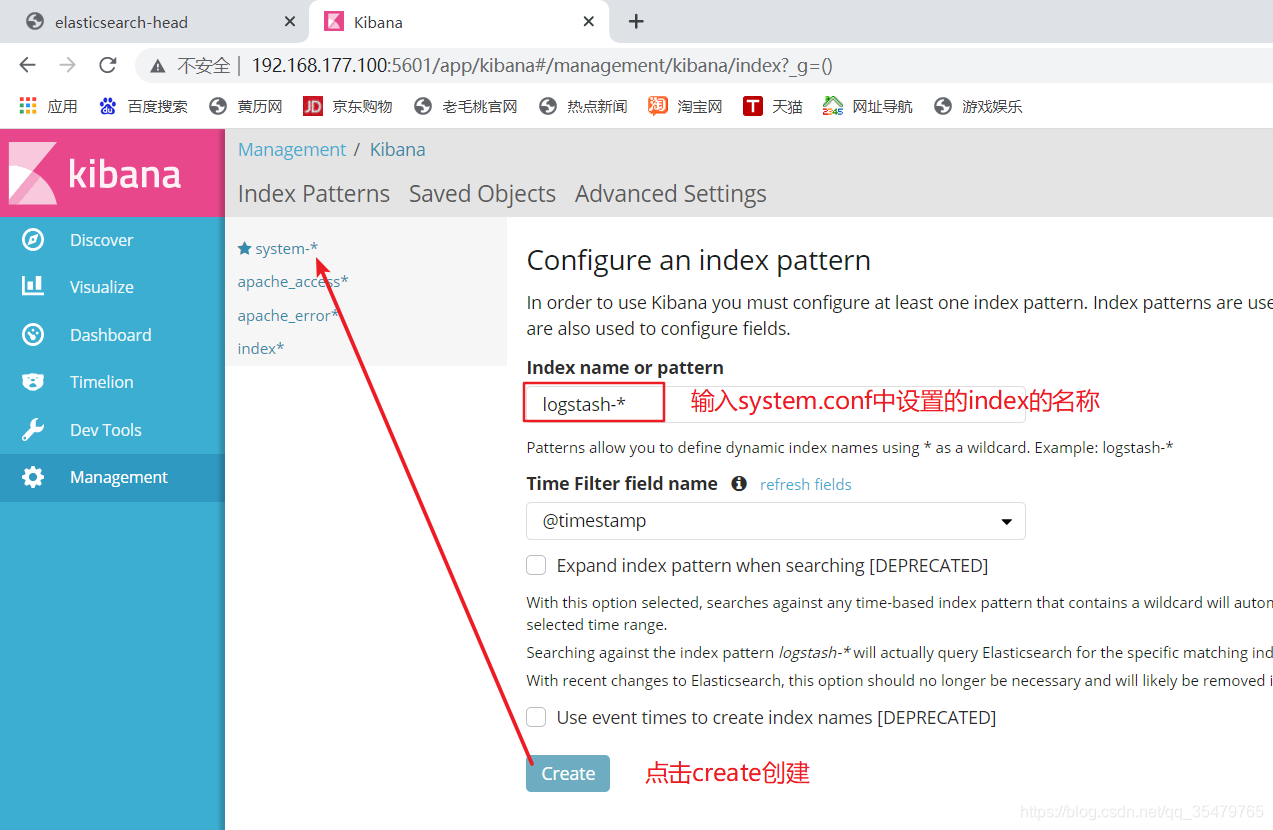Viewport: 1273px width, 830px height.
Task: Select Timelion in the sidebar
Action: pos(112,382)
